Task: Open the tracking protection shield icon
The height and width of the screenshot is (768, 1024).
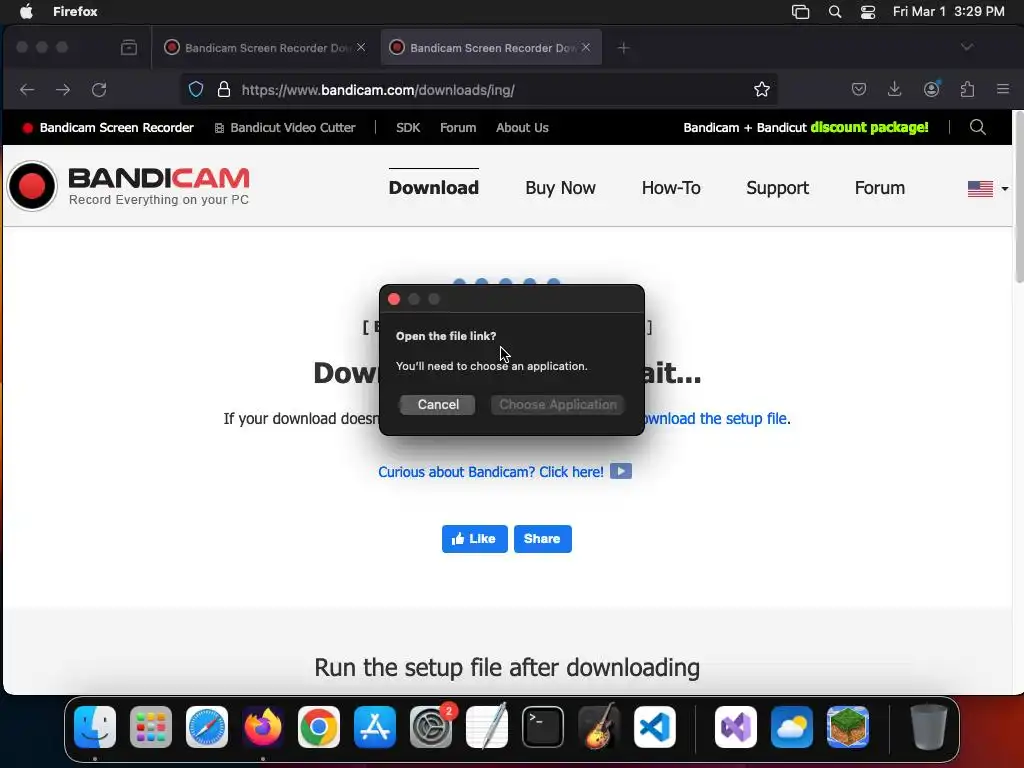Action: click(x=196, y=89)
